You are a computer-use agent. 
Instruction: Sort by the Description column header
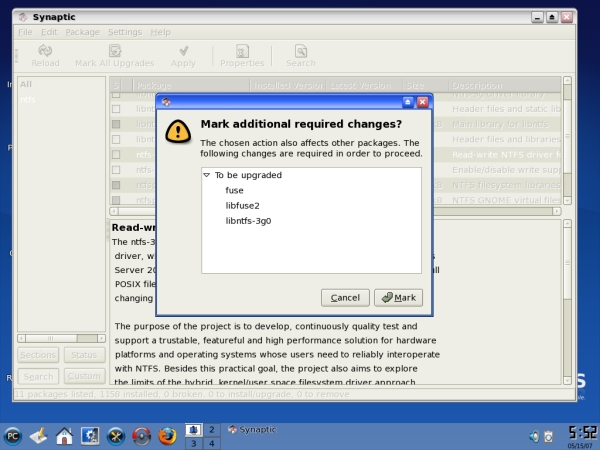coord(505,85)
